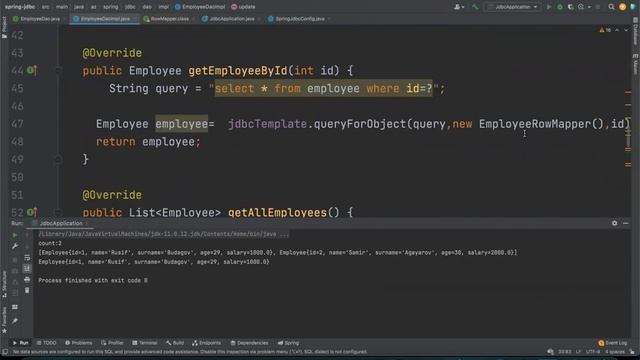
Task: Run JdbcApplication with the green toolbar play button
Action: (549, 7)
